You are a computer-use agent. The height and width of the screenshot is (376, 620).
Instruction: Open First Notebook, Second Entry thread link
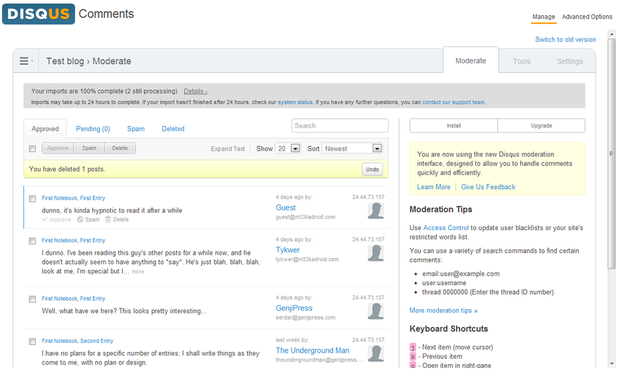(78, 341)
